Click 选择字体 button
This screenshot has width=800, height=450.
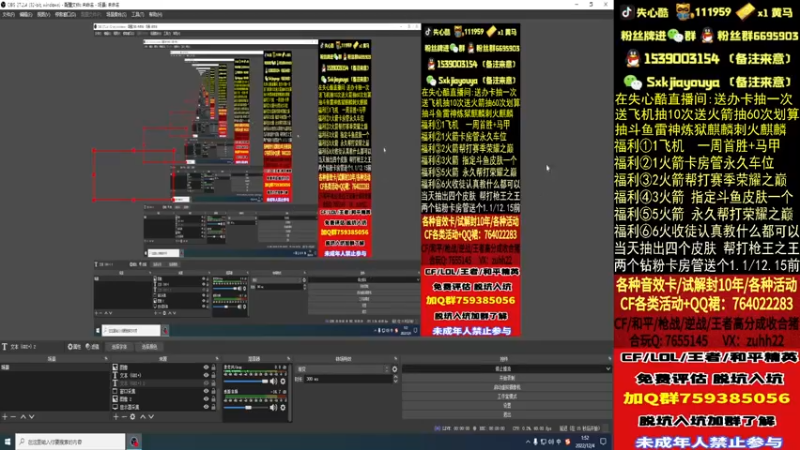click(119, 347)
